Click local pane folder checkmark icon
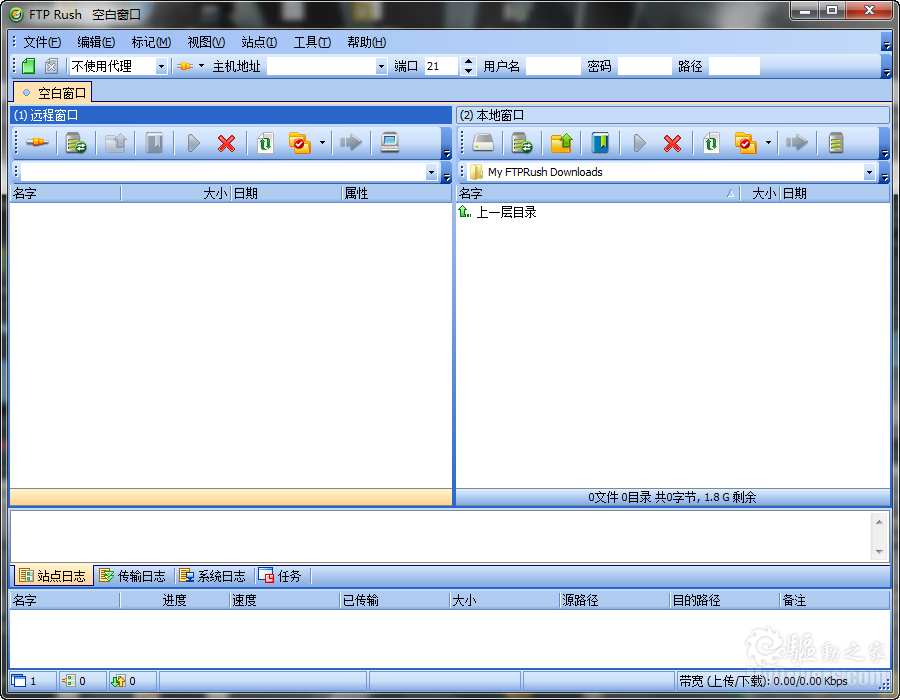The image size is (900, 700). pos(746,142)
